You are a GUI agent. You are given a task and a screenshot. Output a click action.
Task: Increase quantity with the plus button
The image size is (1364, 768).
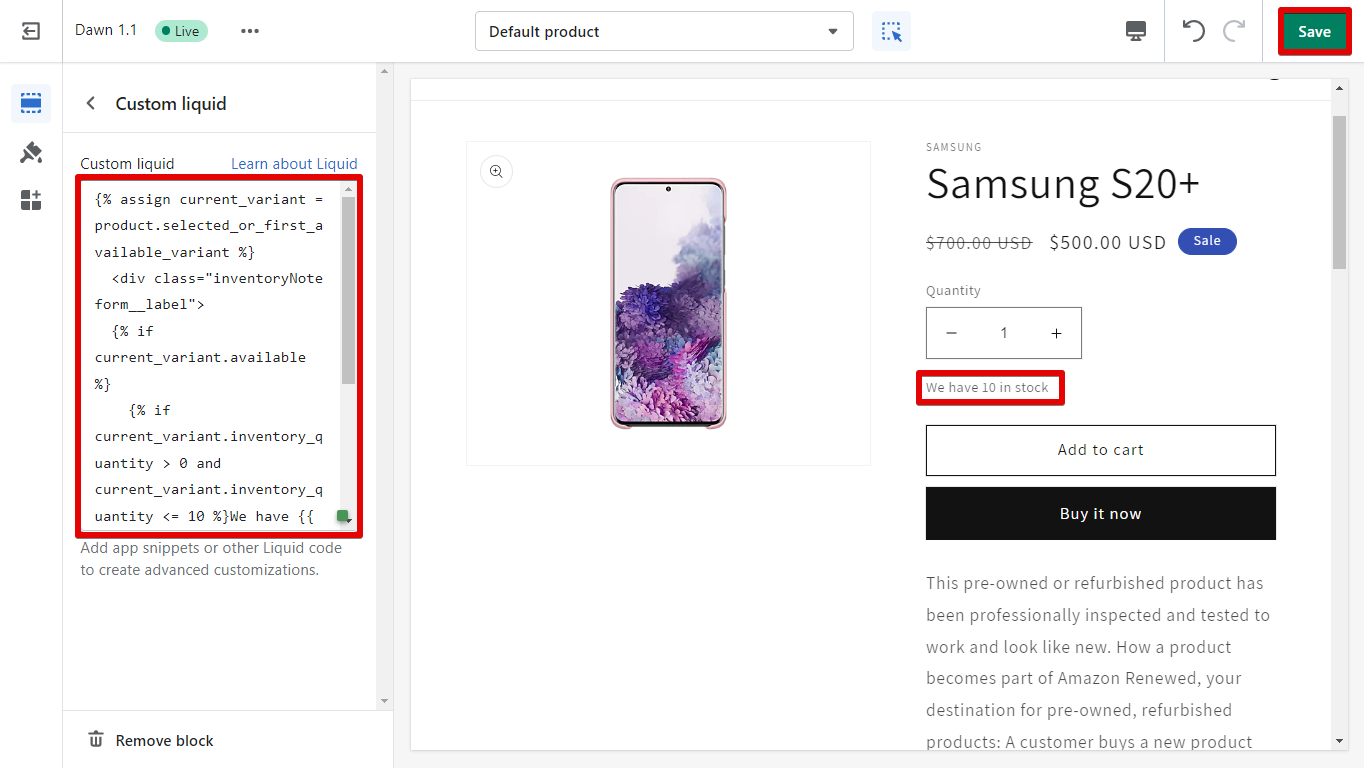[x=1056, y=333]
